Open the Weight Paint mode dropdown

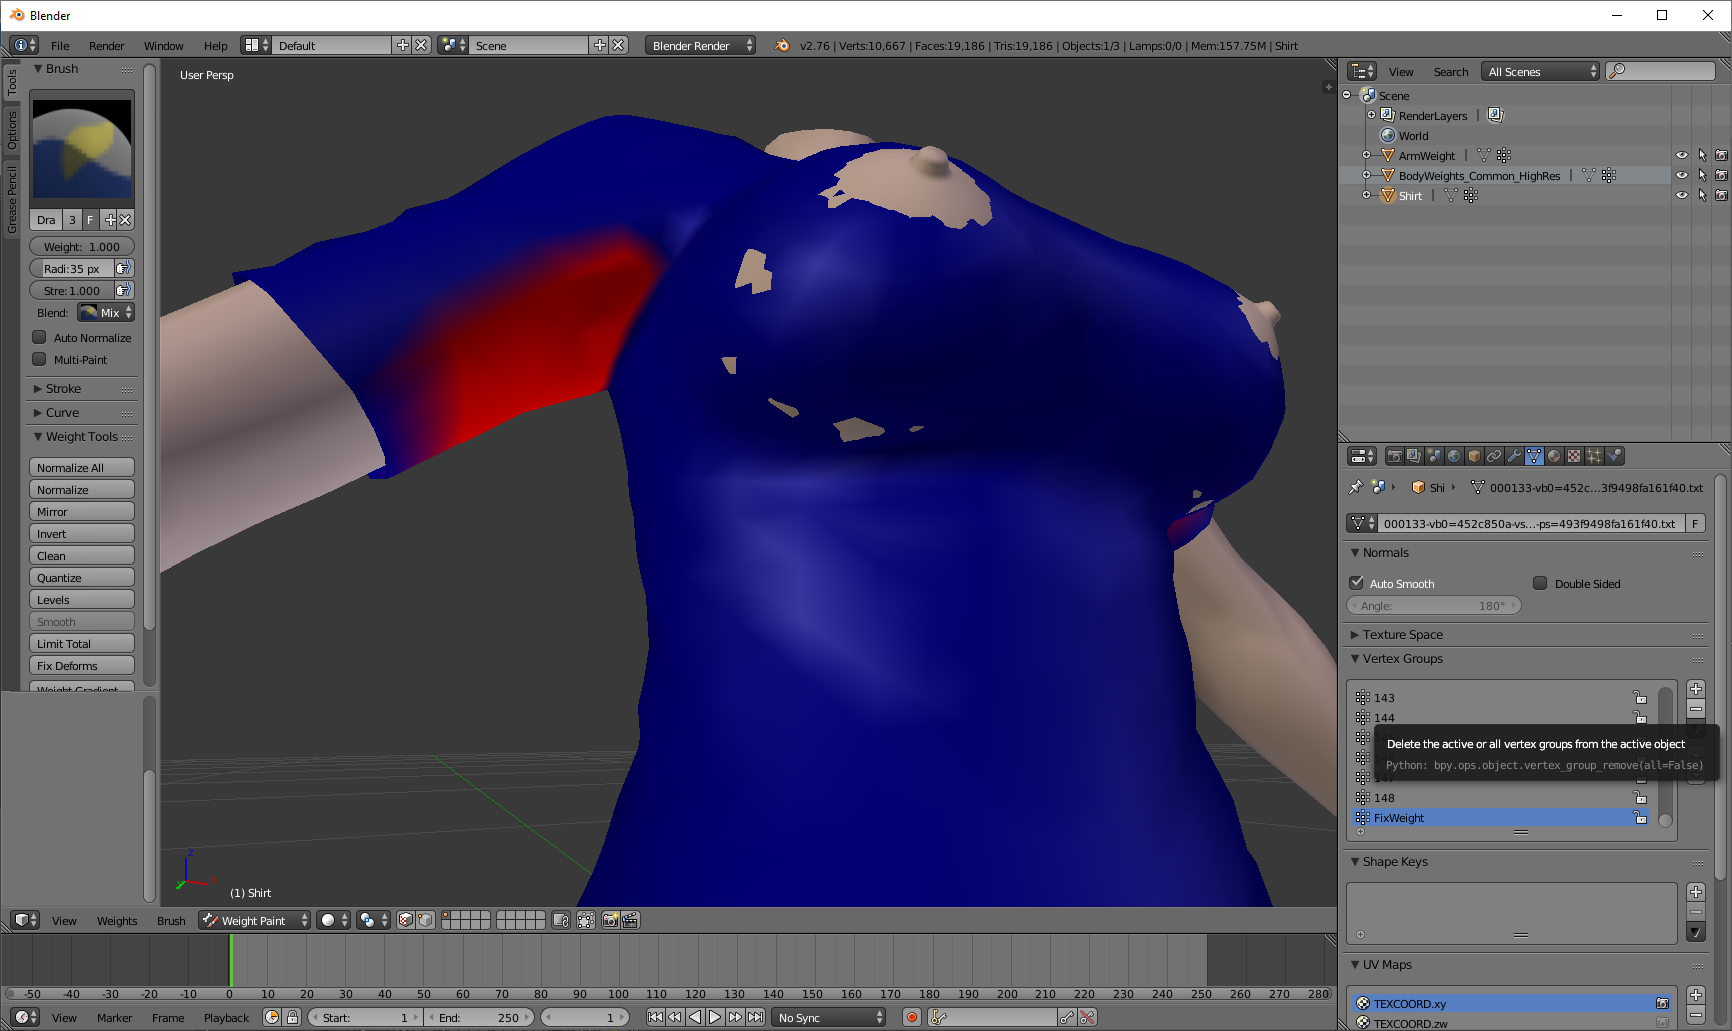[x=254, y=920]
